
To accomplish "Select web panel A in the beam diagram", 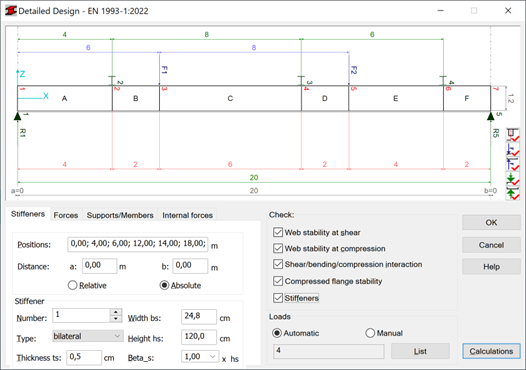I will click(x=65, y=98).
